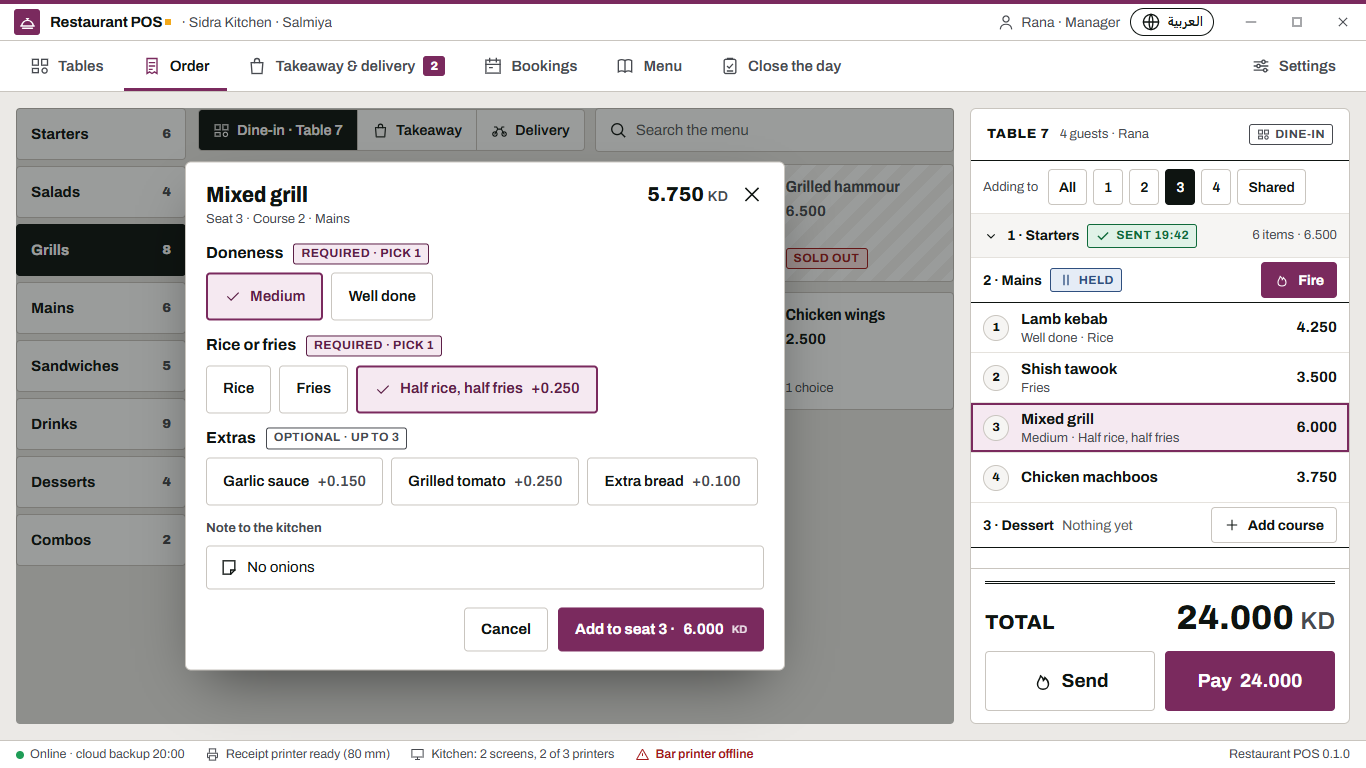Screen dimensions: 1366x768
Task: Click the seat 1 marker beside Lamb kebab
Action: 996,327
